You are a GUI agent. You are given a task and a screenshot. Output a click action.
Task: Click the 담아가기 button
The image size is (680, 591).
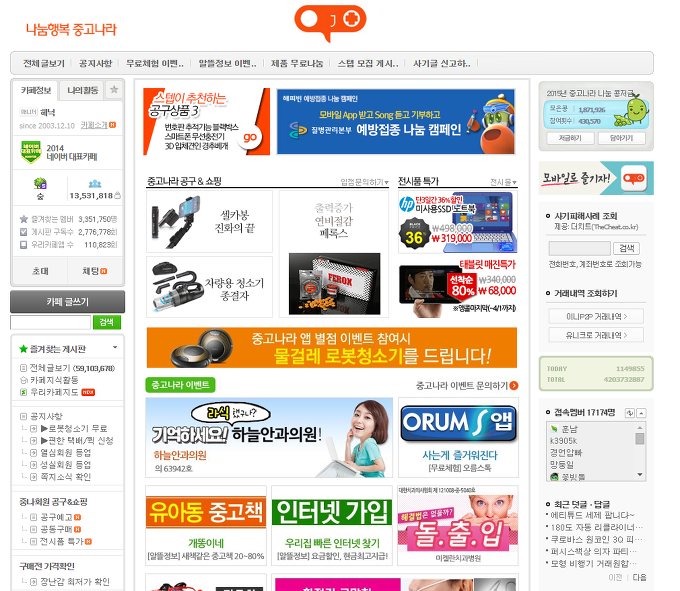pyautogui.click(x=621, y=138)
